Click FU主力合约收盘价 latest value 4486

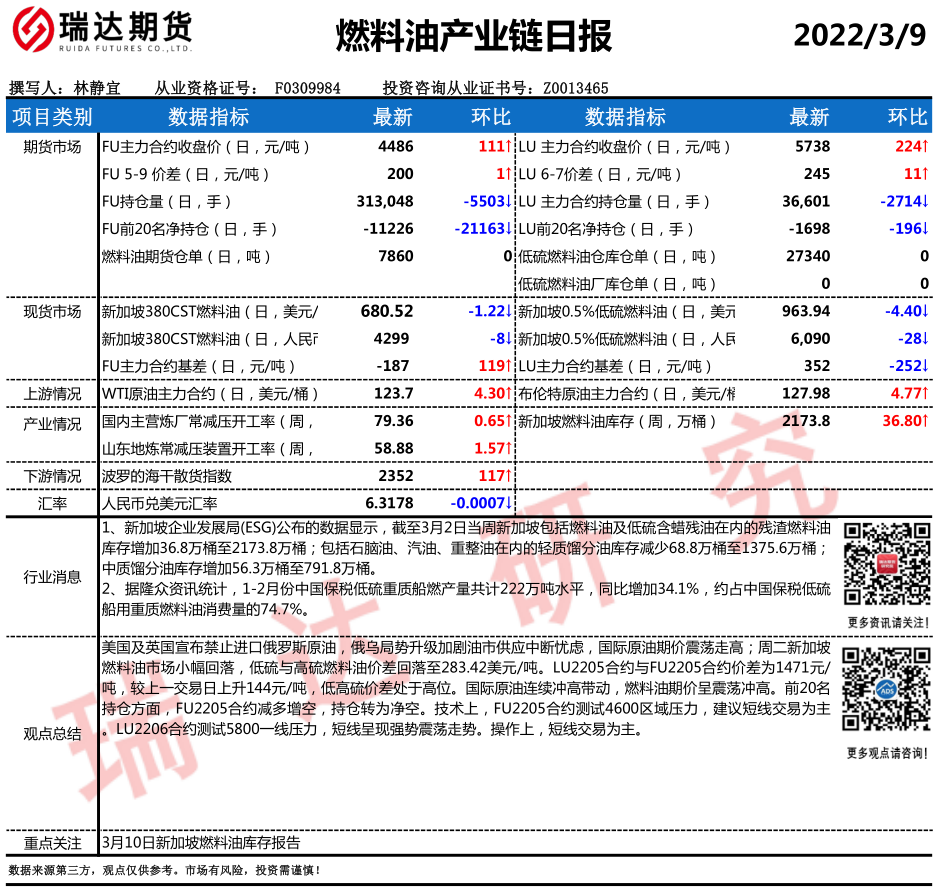(396, 147)
